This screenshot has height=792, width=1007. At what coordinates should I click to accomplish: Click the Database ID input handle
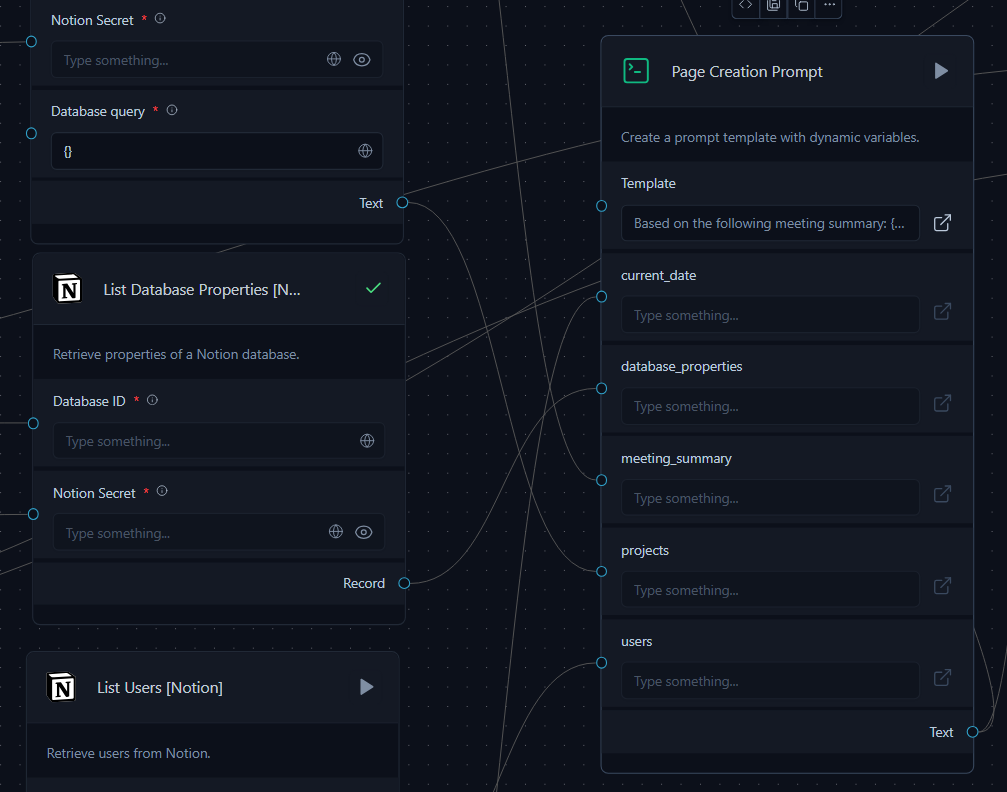(x=33, y=423)
